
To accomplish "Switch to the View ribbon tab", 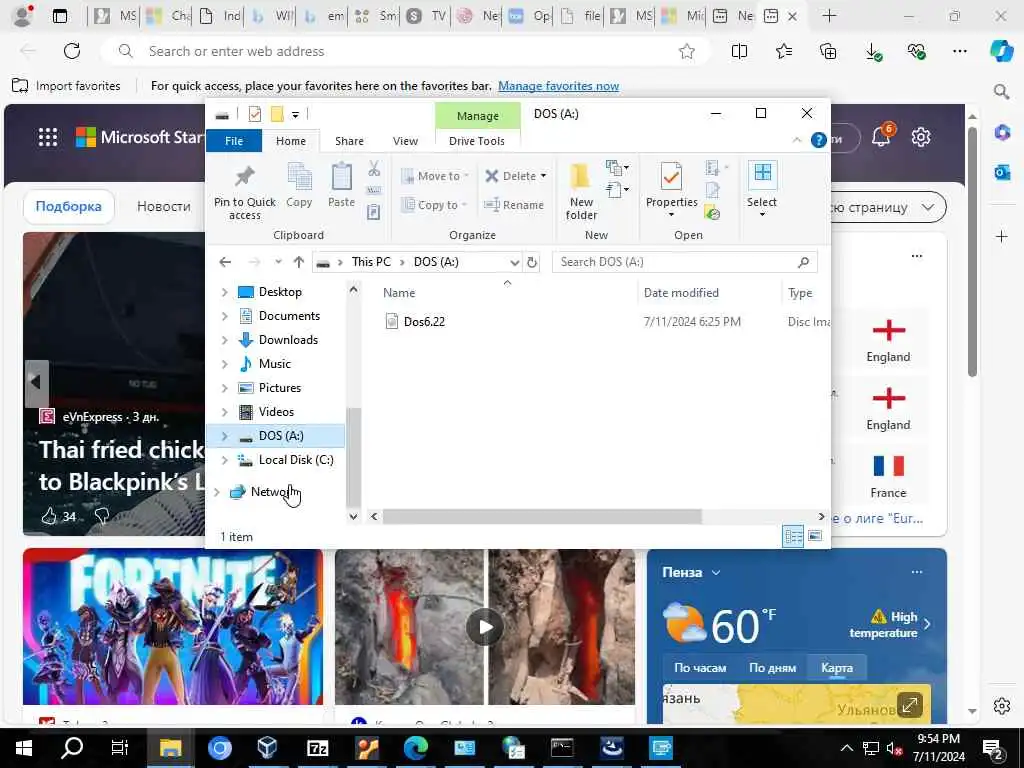I will click(405, 141).
